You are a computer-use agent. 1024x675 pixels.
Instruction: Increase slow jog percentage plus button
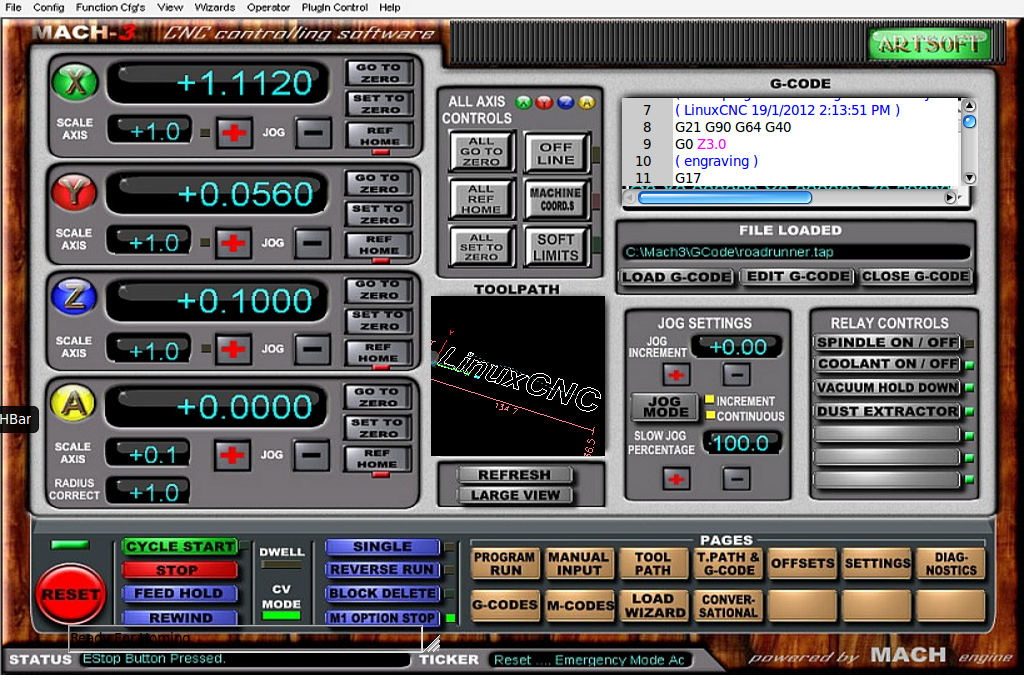click(x=676, y=479)
